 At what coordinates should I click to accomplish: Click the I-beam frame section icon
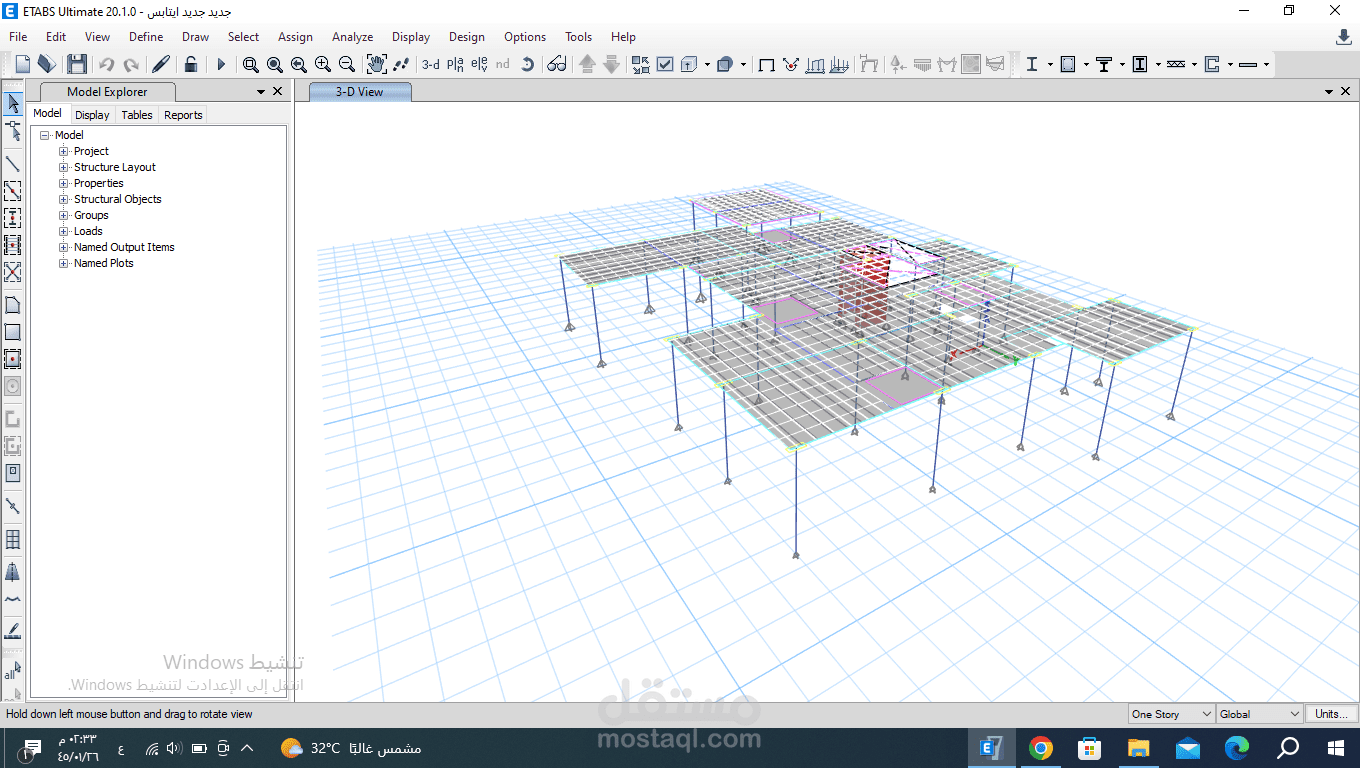[x=1032, y=64]
